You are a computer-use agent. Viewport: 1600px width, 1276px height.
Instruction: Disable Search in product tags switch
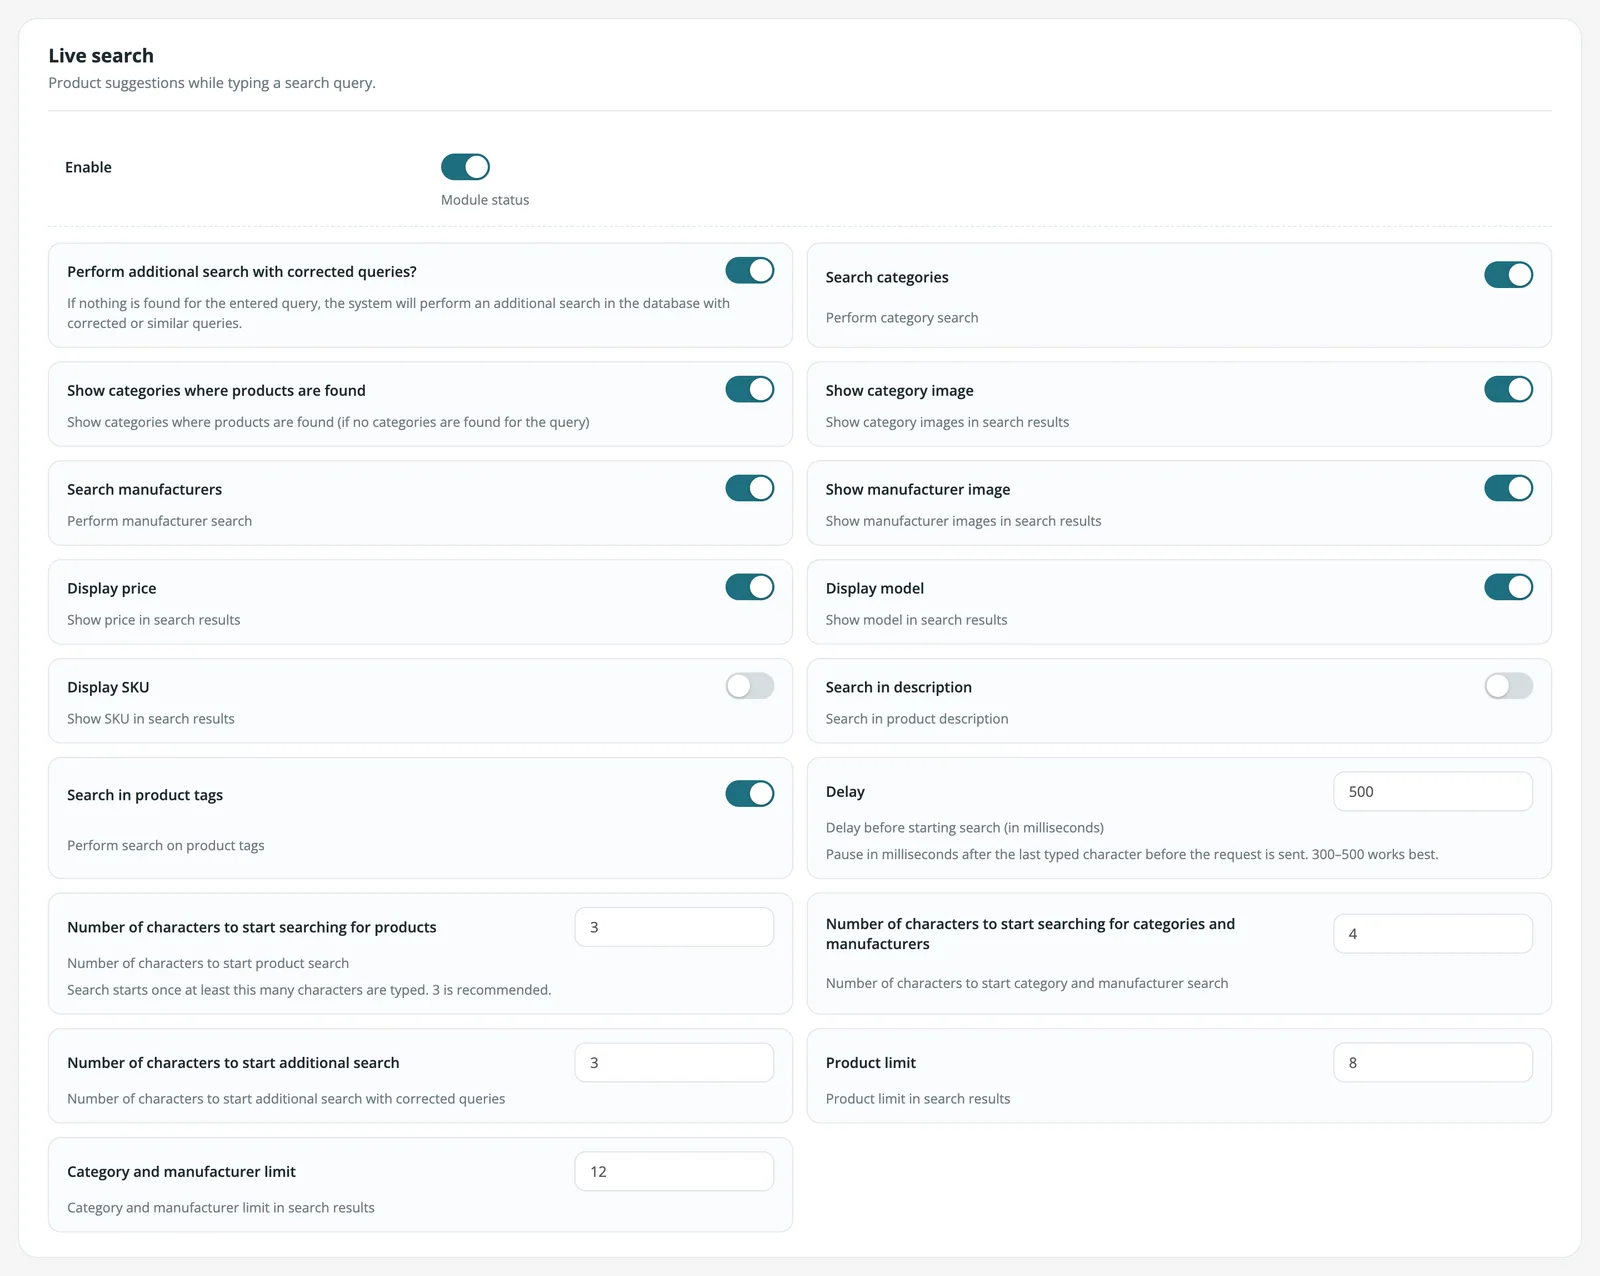(750, 794)
